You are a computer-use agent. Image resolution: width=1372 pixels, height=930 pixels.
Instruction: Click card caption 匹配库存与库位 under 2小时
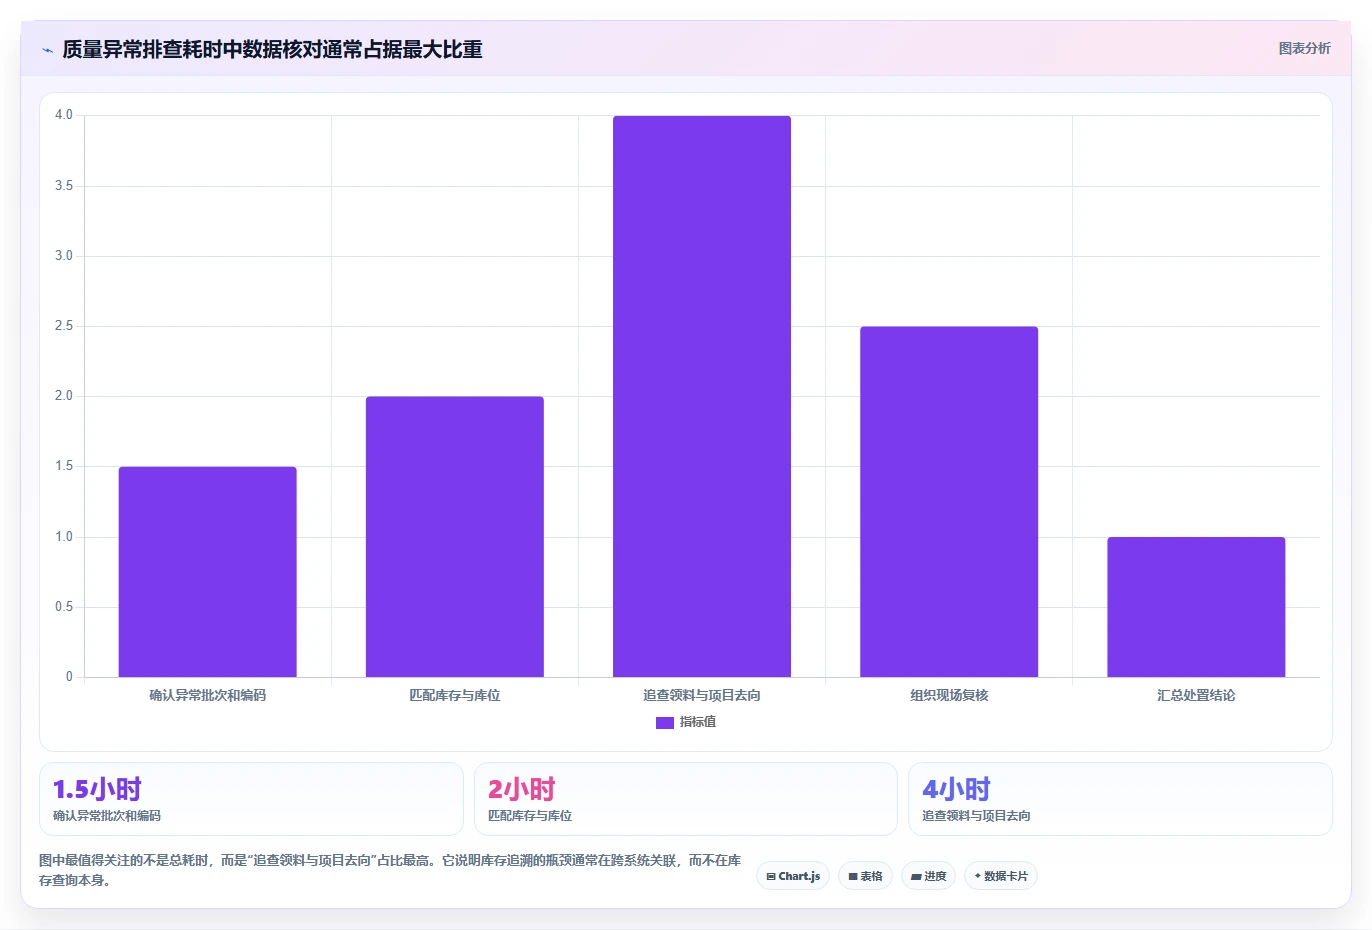tap(530, 816)
